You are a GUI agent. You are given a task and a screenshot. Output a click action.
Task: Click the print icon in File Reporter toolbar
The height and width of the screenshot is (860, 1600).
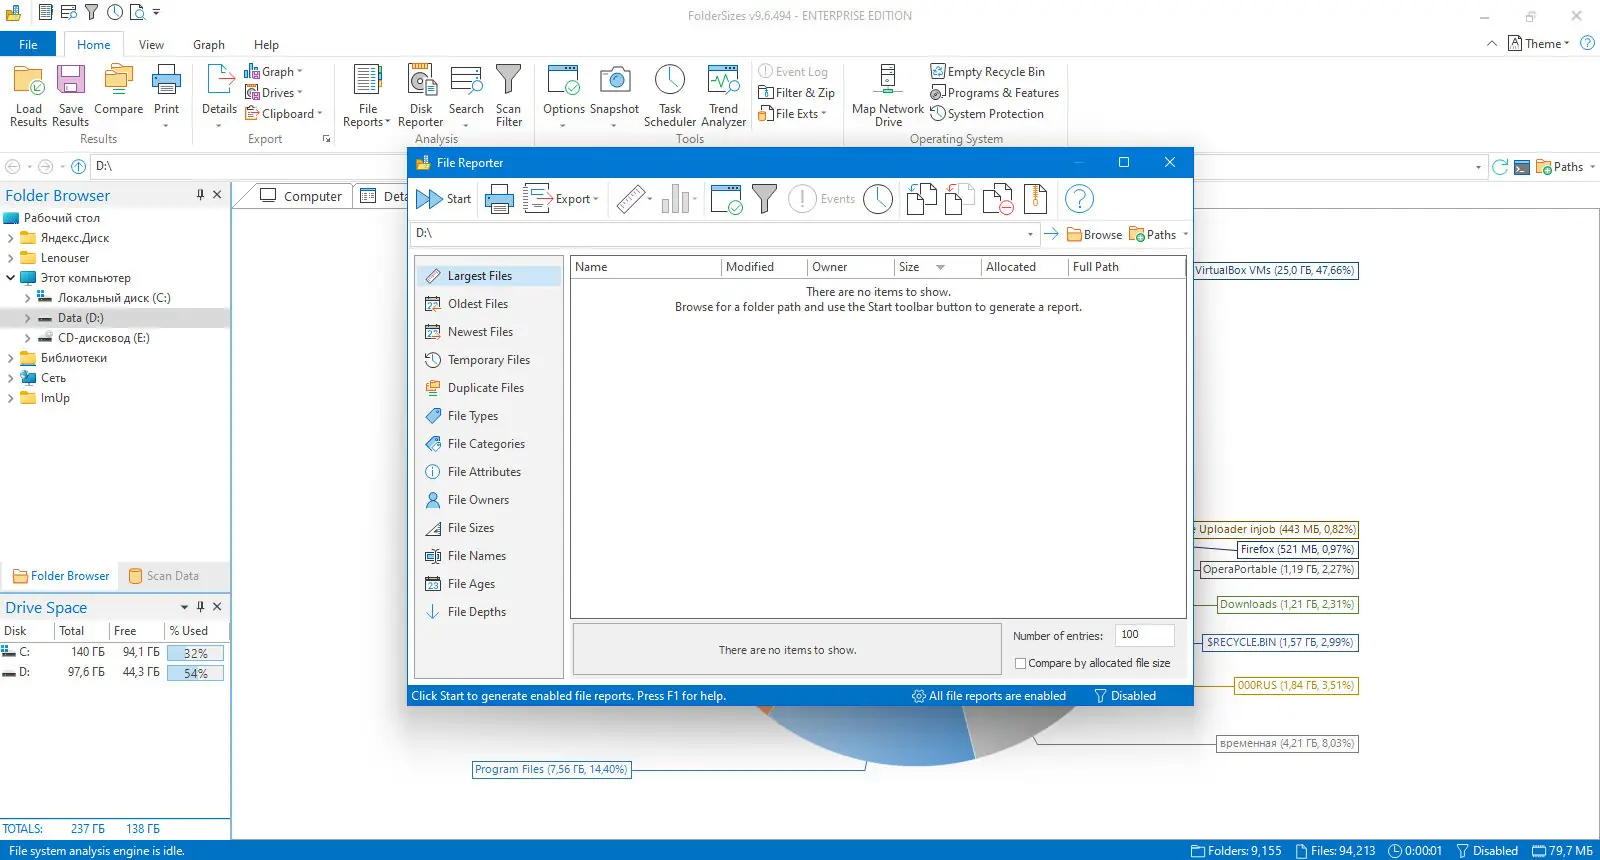[x=499, y=199]
